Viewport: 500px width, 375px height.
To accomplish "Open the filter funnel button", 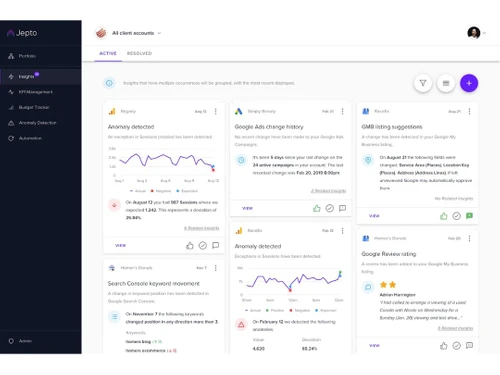I will tap(423, 83).
